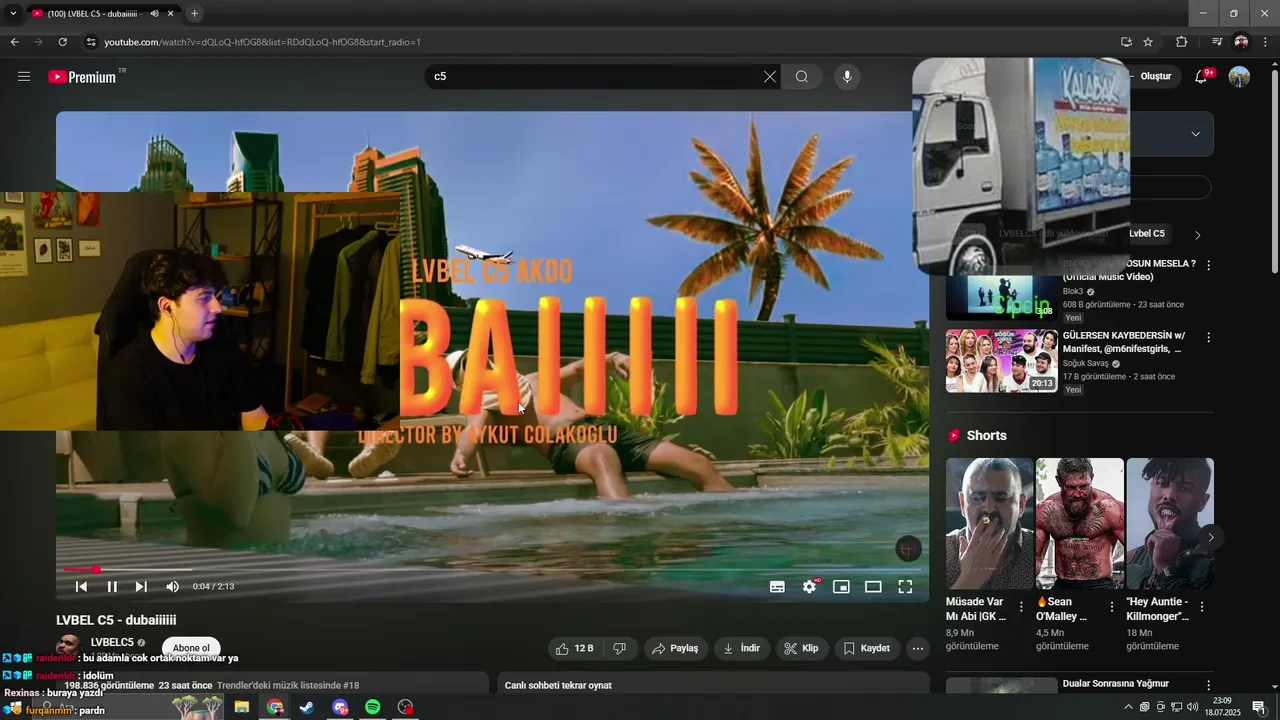Open the YouTube guide hamburger menu
Viewport: 1280px width, 720px height.
point(24,77)
